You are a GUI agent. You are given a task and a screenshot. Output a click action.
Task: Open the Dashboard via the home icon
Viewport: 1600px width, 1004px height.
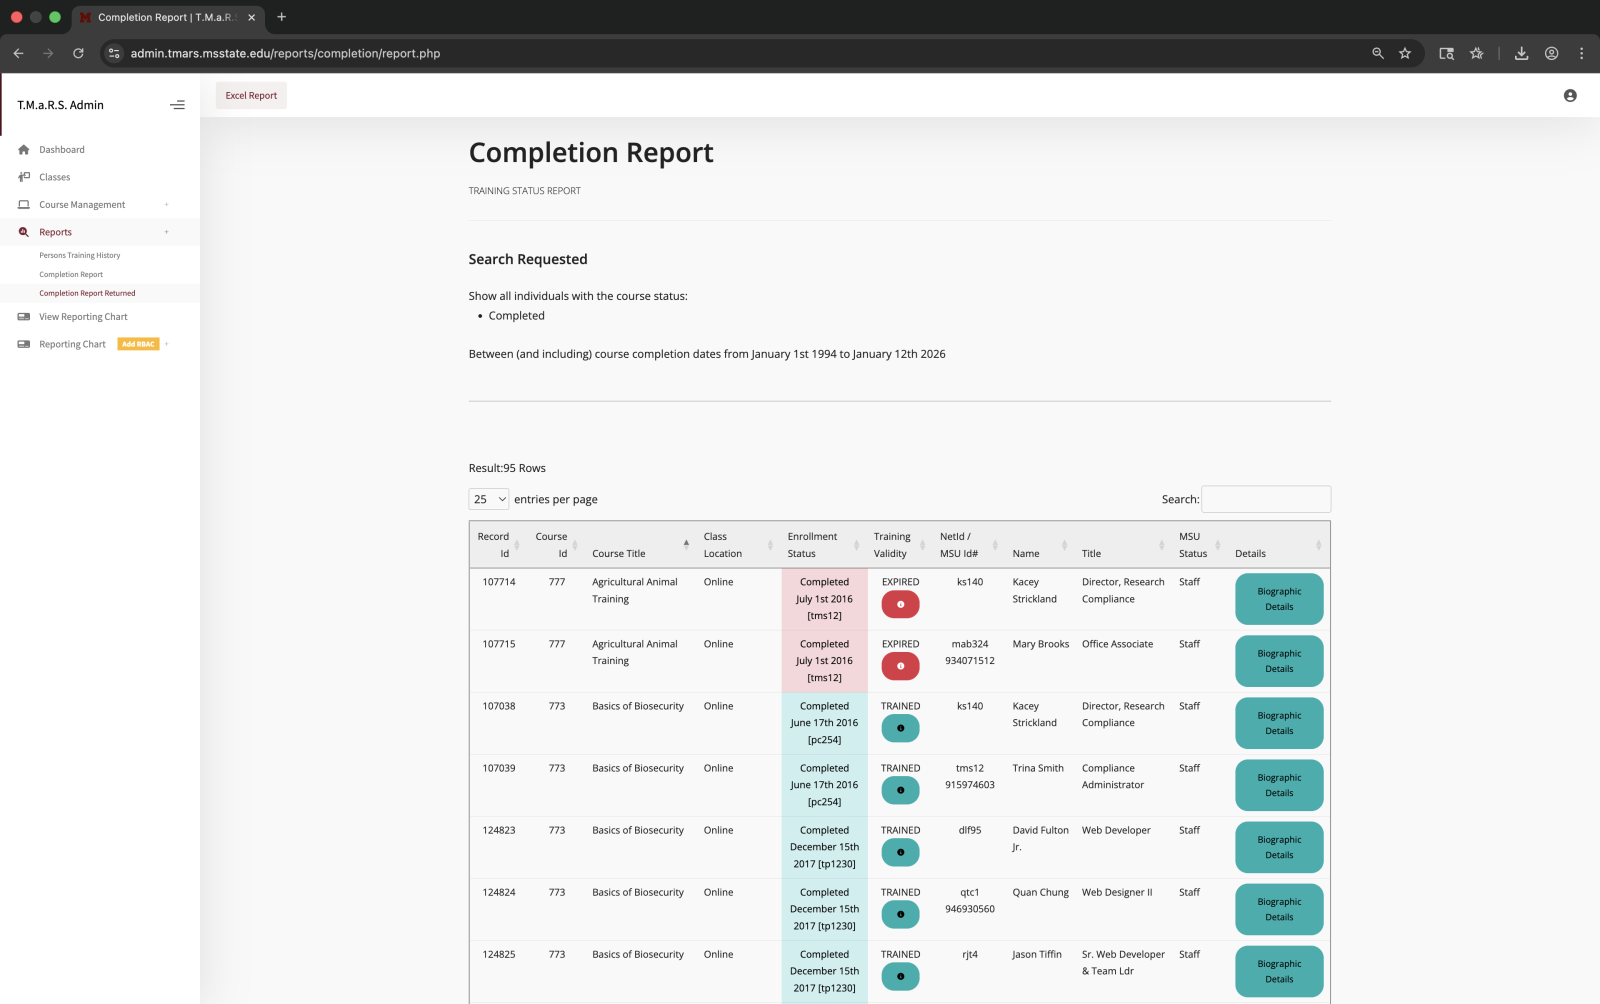pyautogui.click(x=23, y=149)
